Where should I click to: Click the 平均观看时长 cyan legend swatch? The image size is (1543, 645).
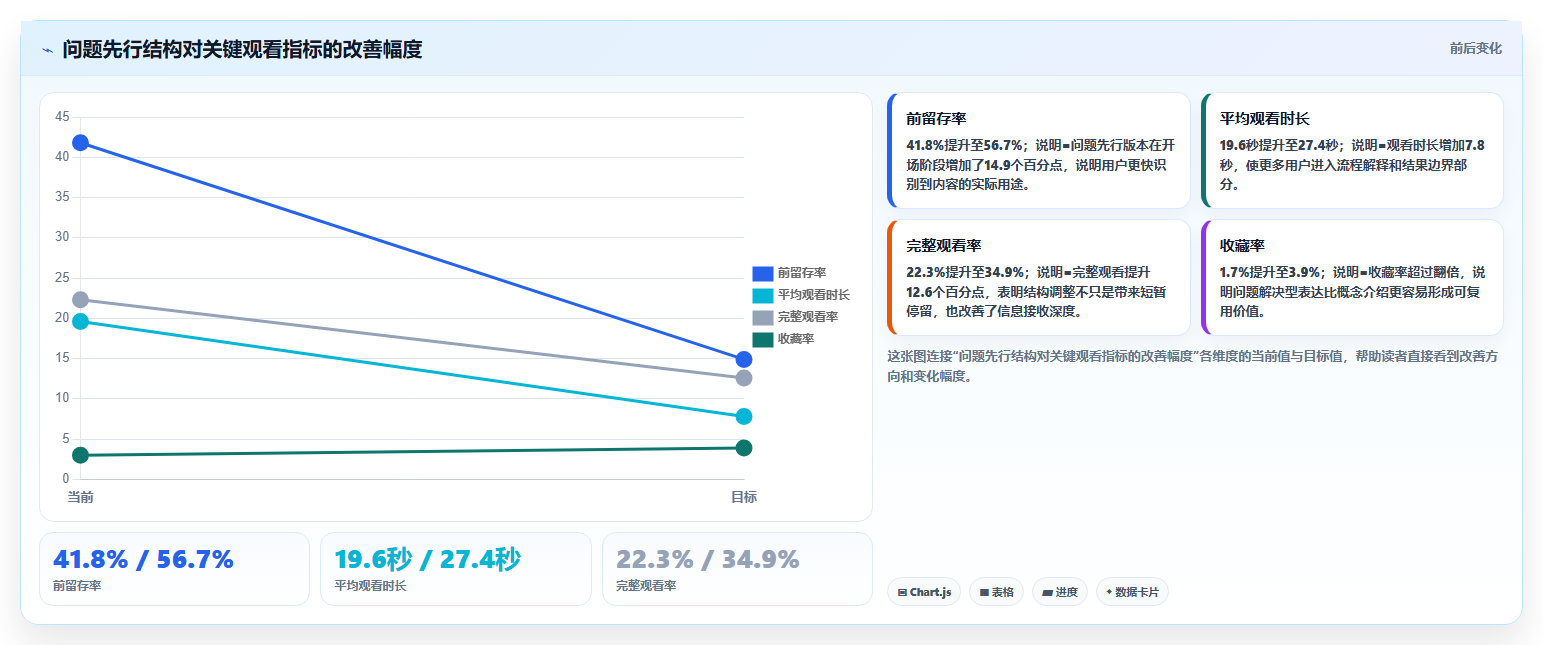[763, 295]
